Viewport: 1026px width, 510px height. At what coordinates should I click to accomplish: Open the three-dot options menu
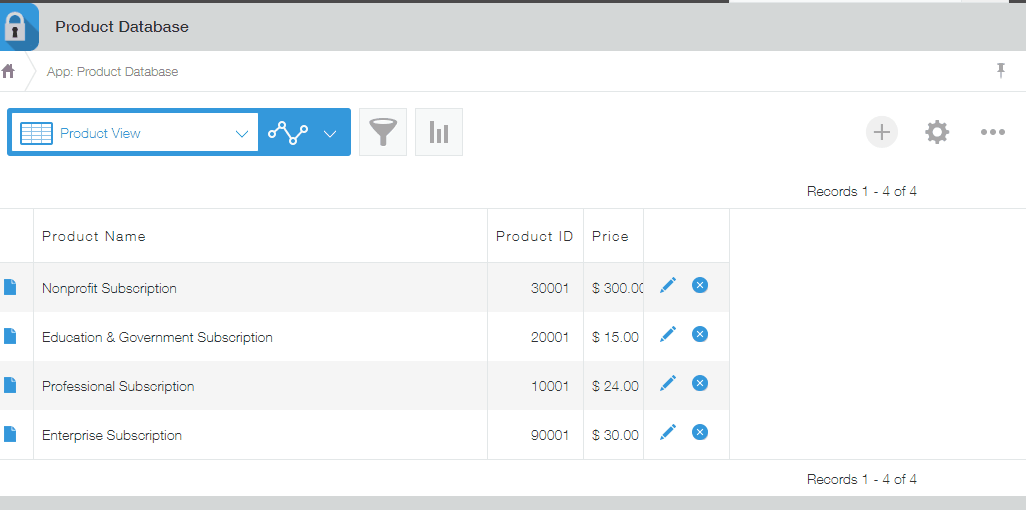pos(992,132)
